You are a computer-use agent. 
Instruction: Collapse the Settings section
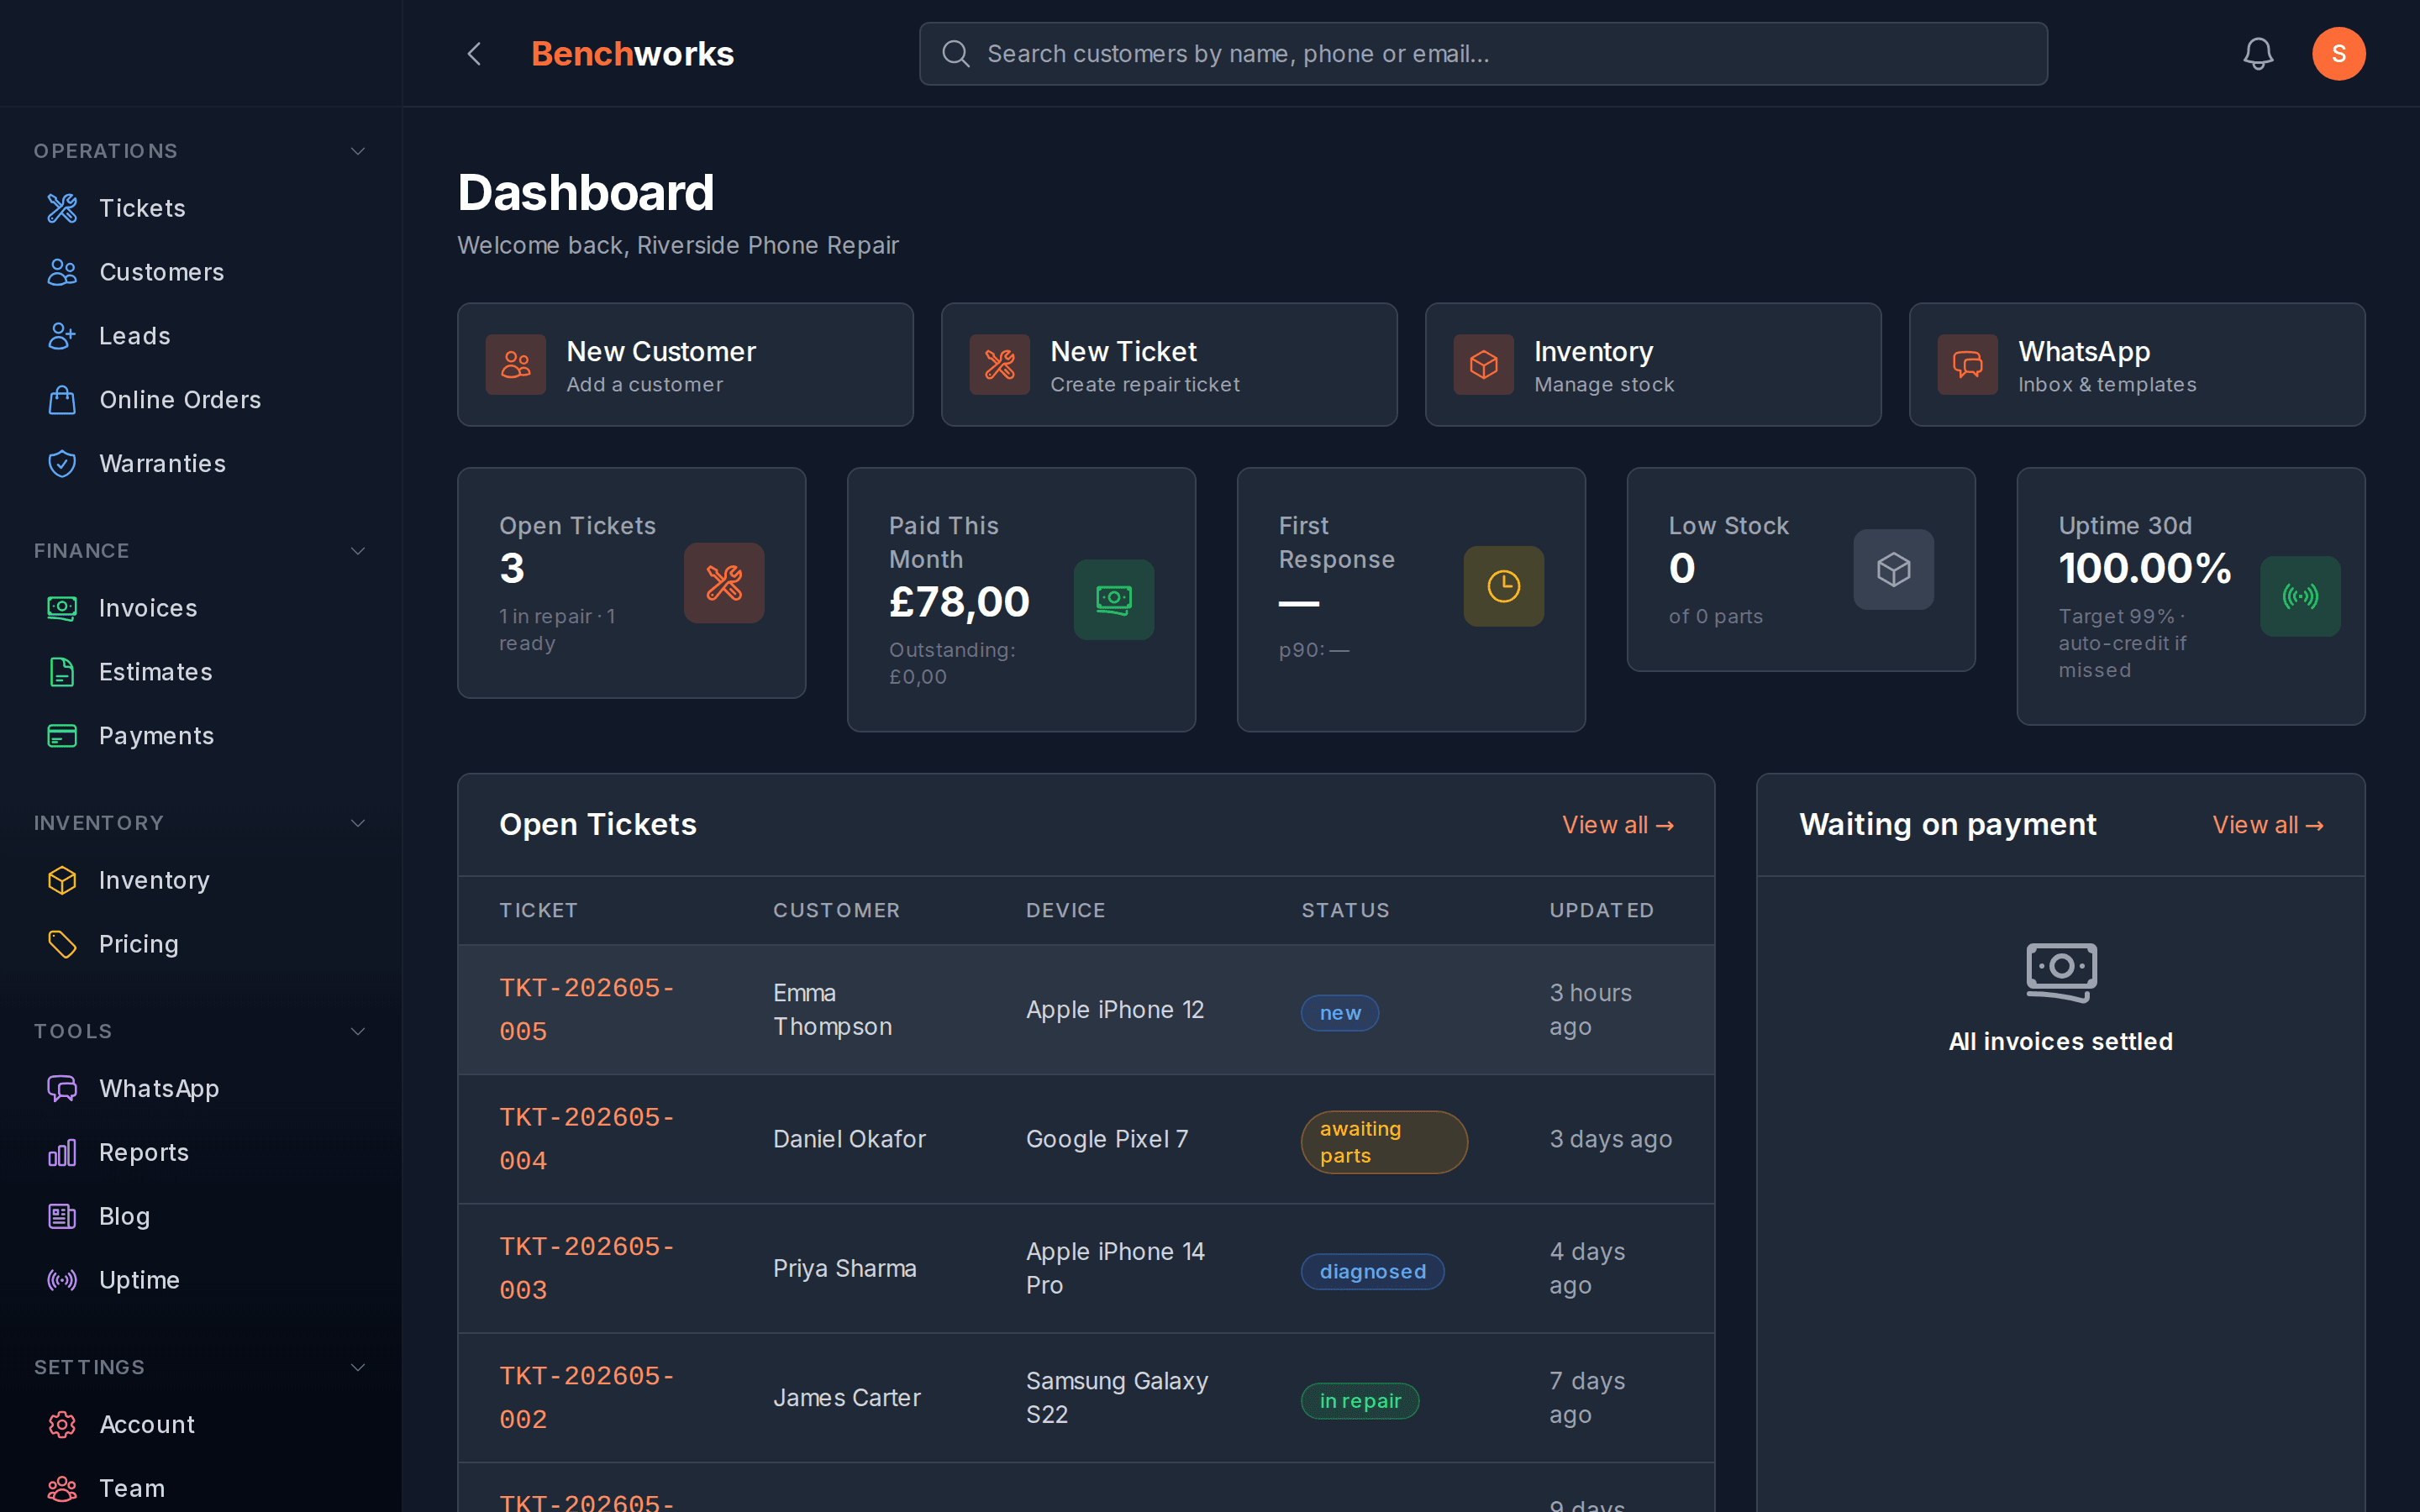[x=358, y=1367]
